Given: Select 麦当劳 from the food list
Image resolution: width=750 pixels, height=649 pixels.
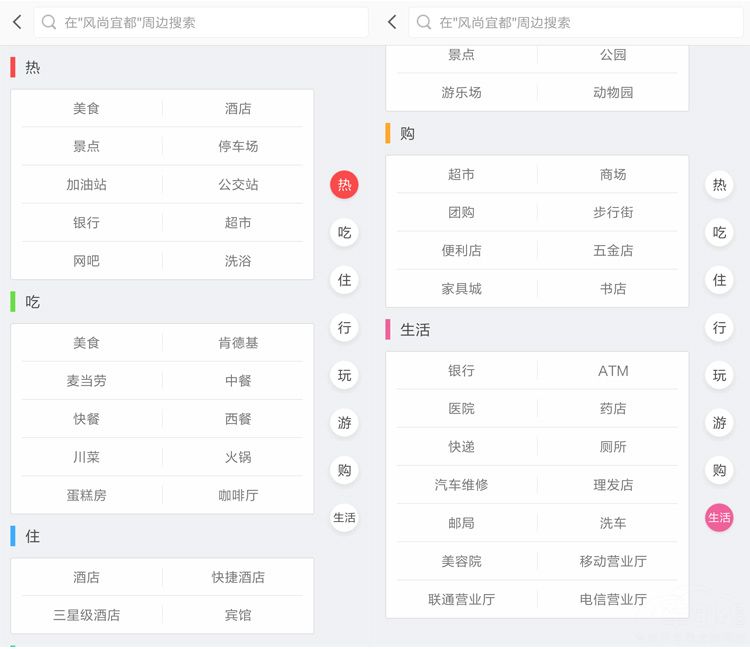Looking at the screenshot, I should tap(86, 381).
